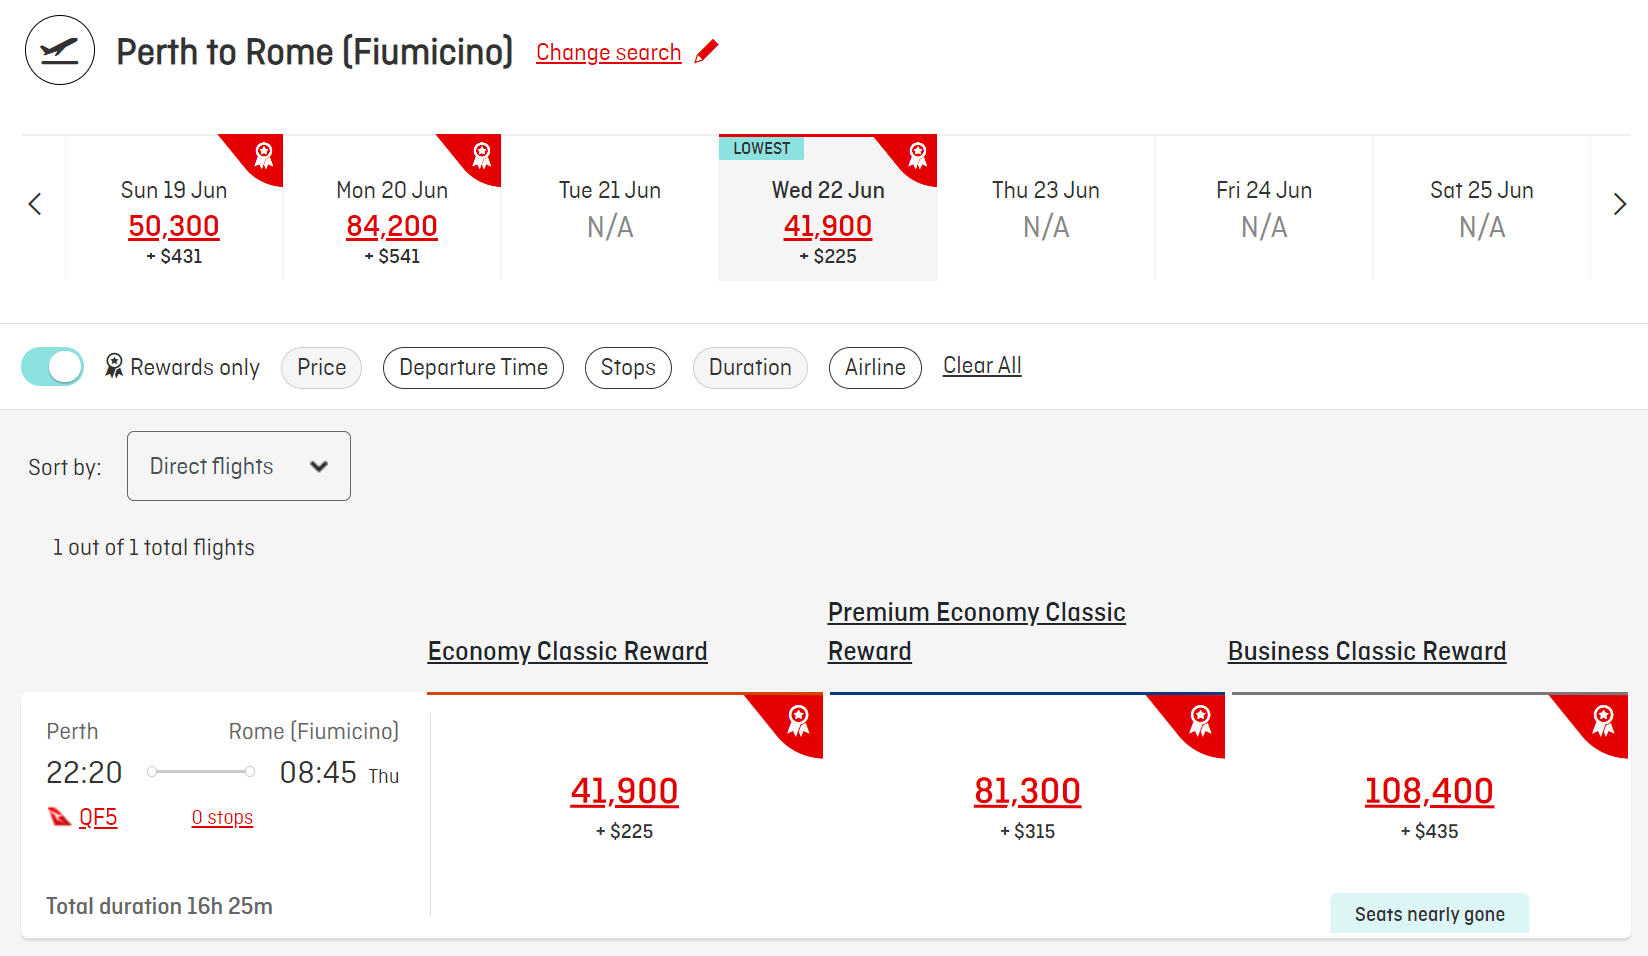Expand the Price filter options

pyautogui.click(x=321, y=368)
